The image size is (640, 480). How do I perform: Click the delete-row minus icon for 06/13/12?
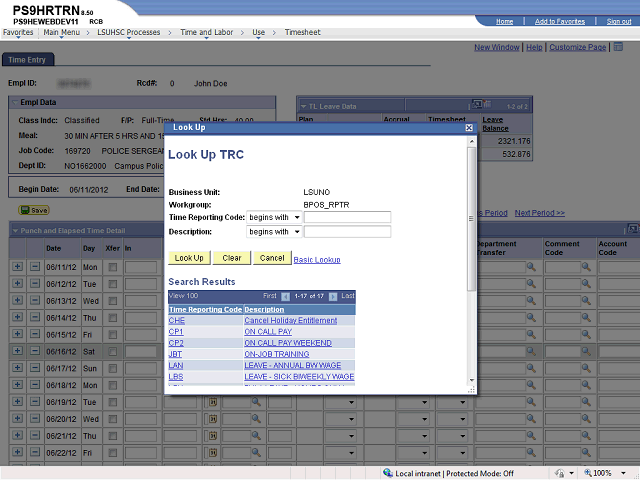(x=35, y=300)
